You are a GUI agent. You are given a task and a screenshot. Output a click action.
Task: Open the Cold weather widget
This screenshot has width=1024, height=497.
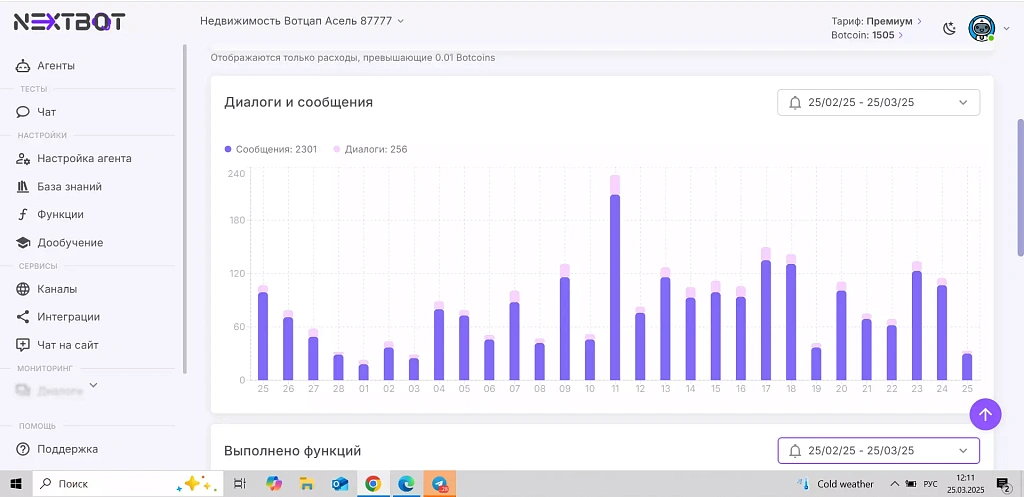pos(835,484)
